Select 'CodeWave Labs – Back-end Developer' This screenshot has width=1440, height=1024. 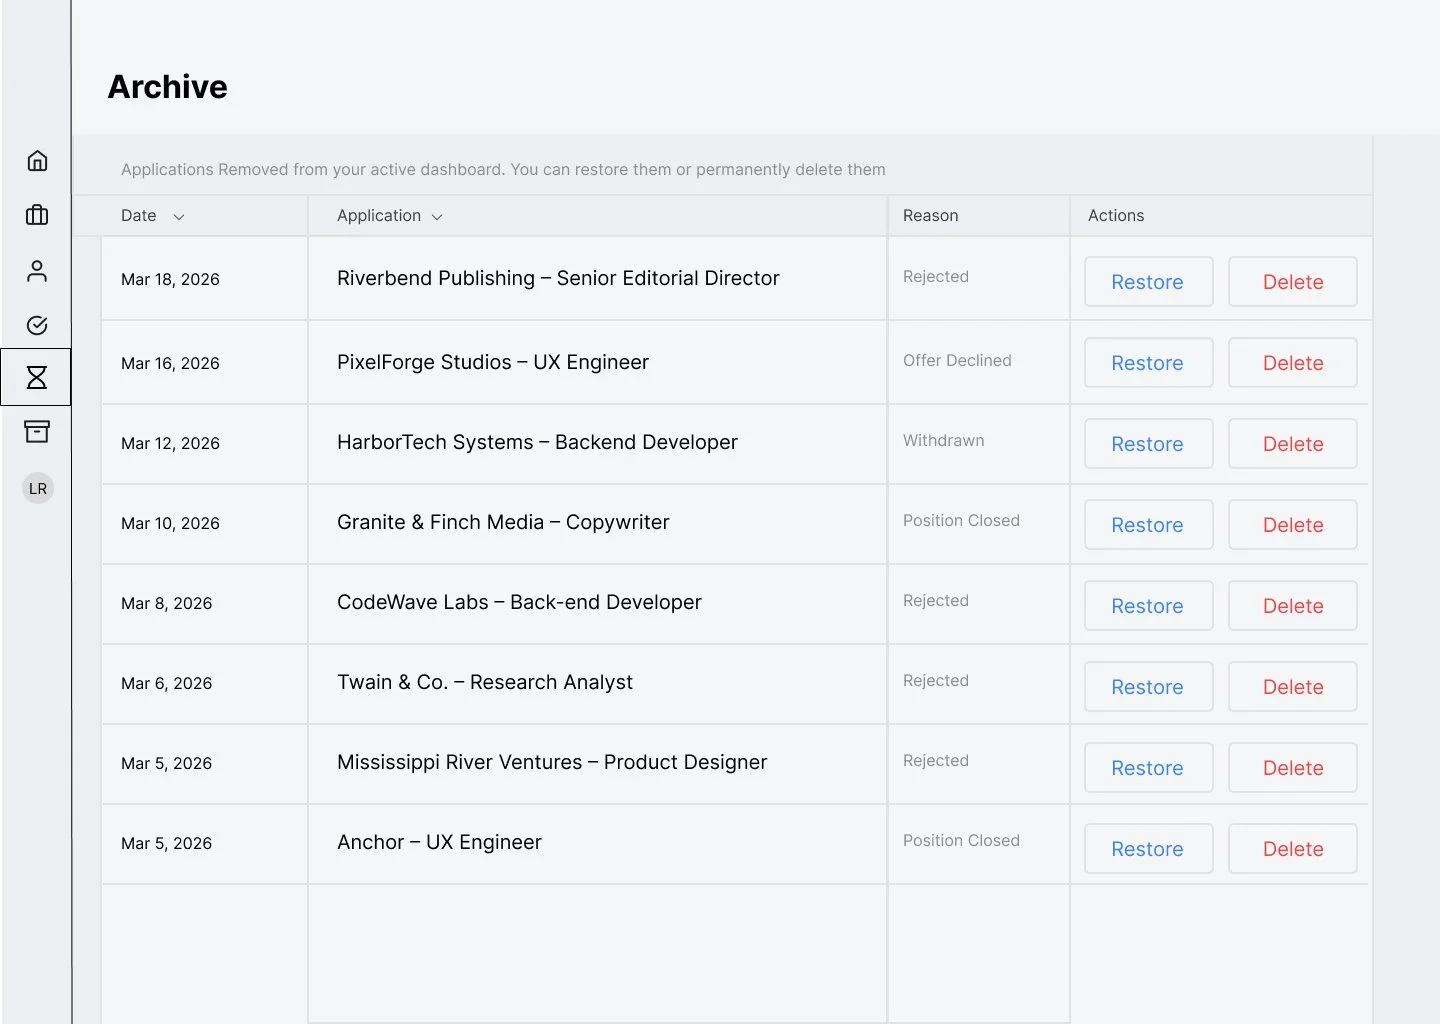point(519,603)
